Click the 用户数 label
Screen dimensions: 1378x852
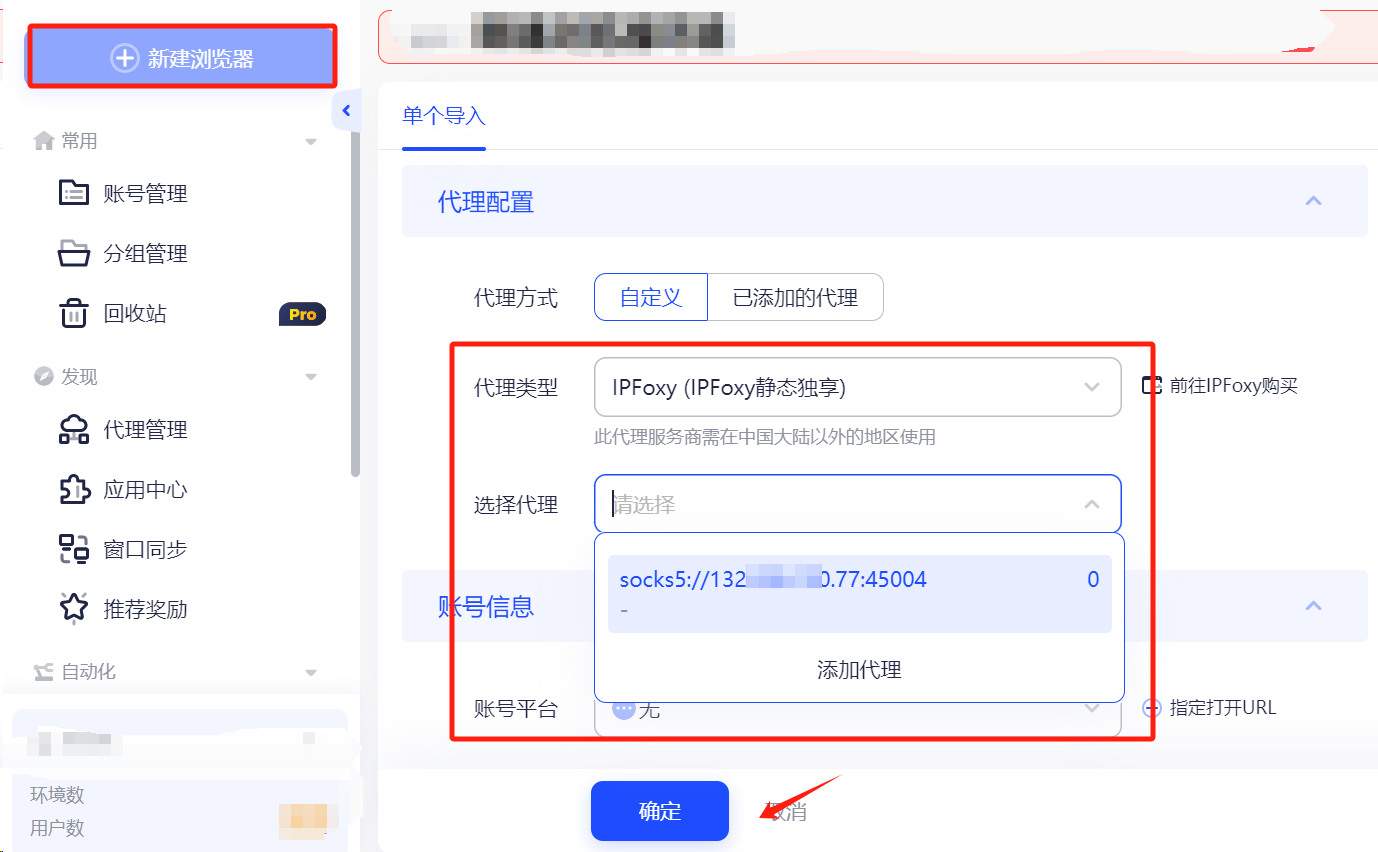tap(57, 828)
